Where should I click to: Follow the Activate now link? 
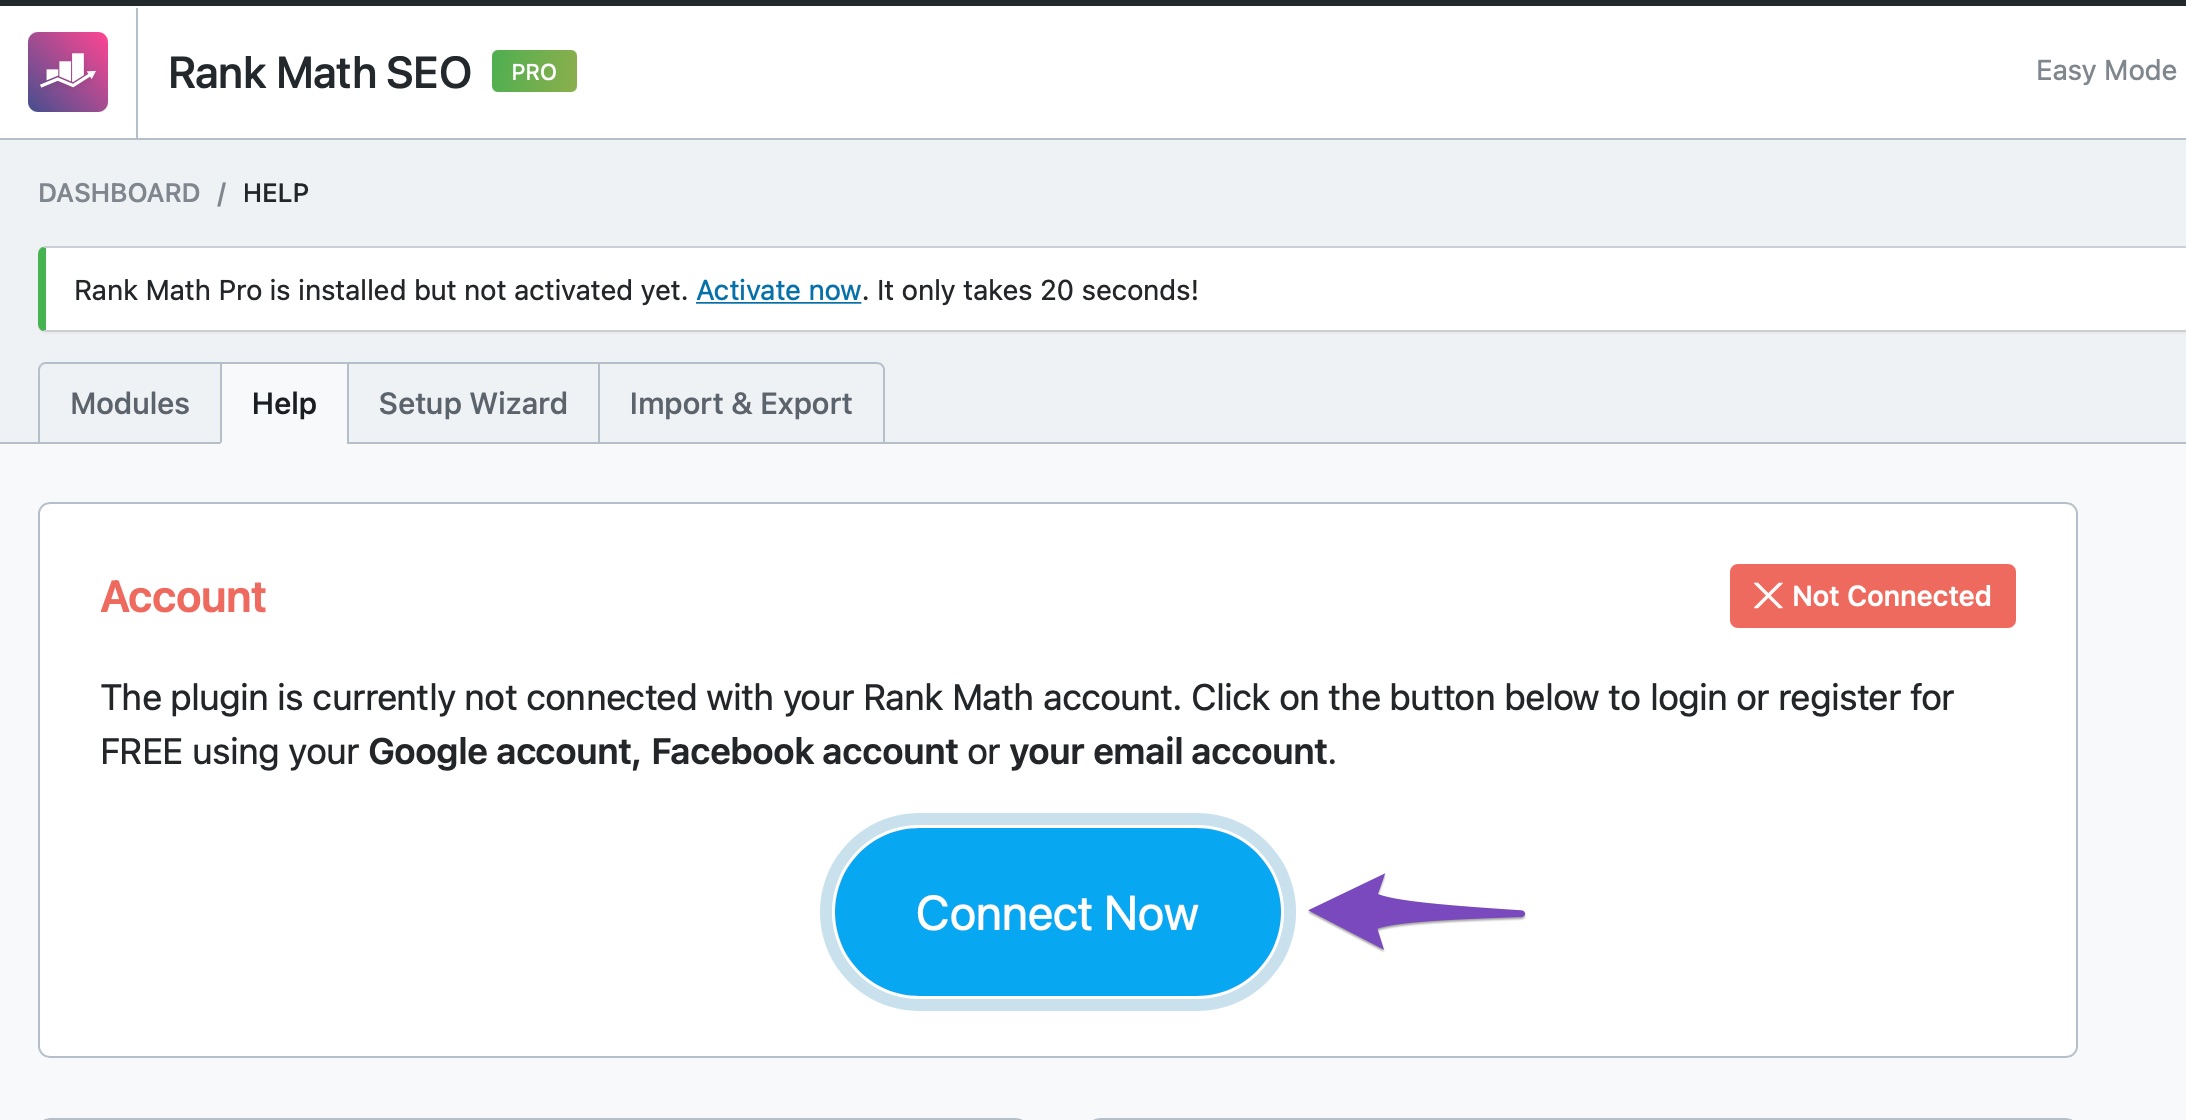(778, 290)
